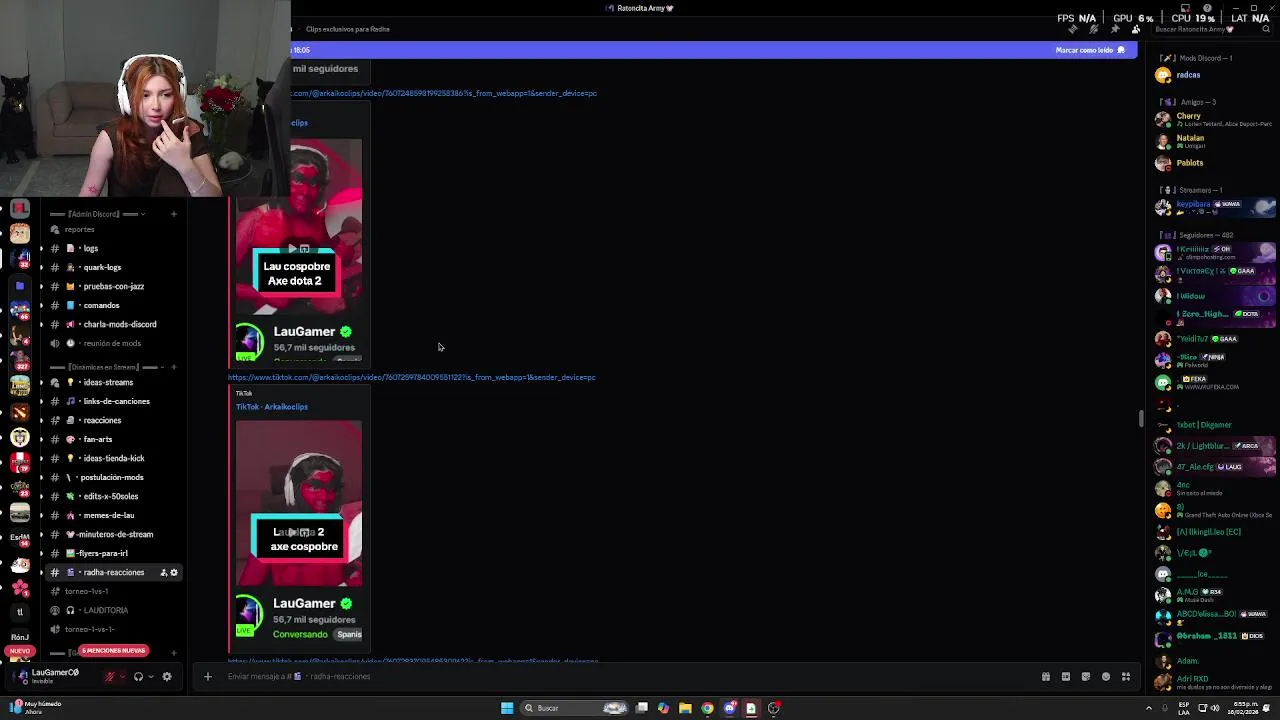Open microphone options dropdown arrow
This screenshot has width=1280, height=720.
pyautogui.click(x=123, y=676)
